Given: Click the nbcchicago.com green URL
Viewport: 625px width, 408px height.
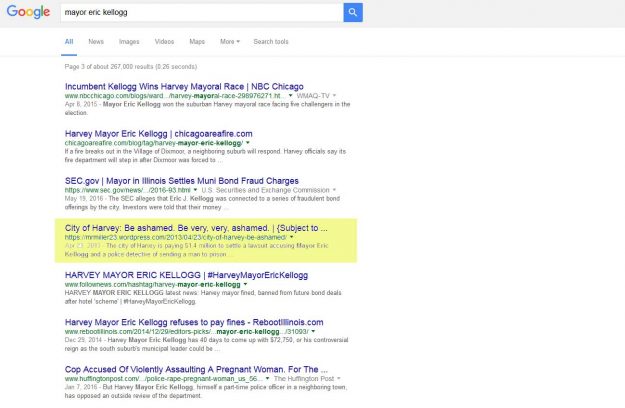Looking at the screenshot, I should (x=175, y=96).
